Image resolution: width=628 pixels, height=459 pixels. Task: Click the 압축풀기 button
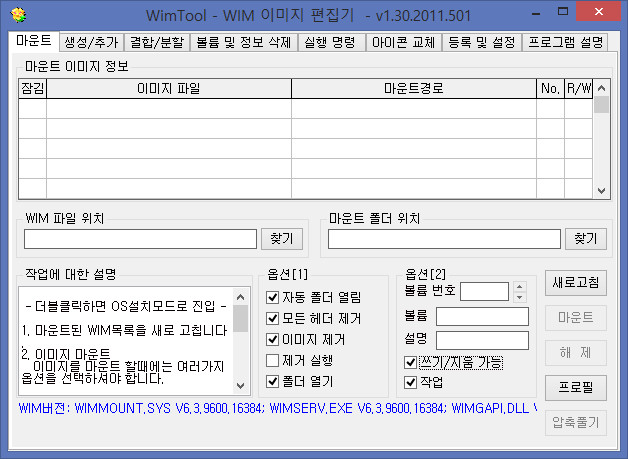(576, 423)
